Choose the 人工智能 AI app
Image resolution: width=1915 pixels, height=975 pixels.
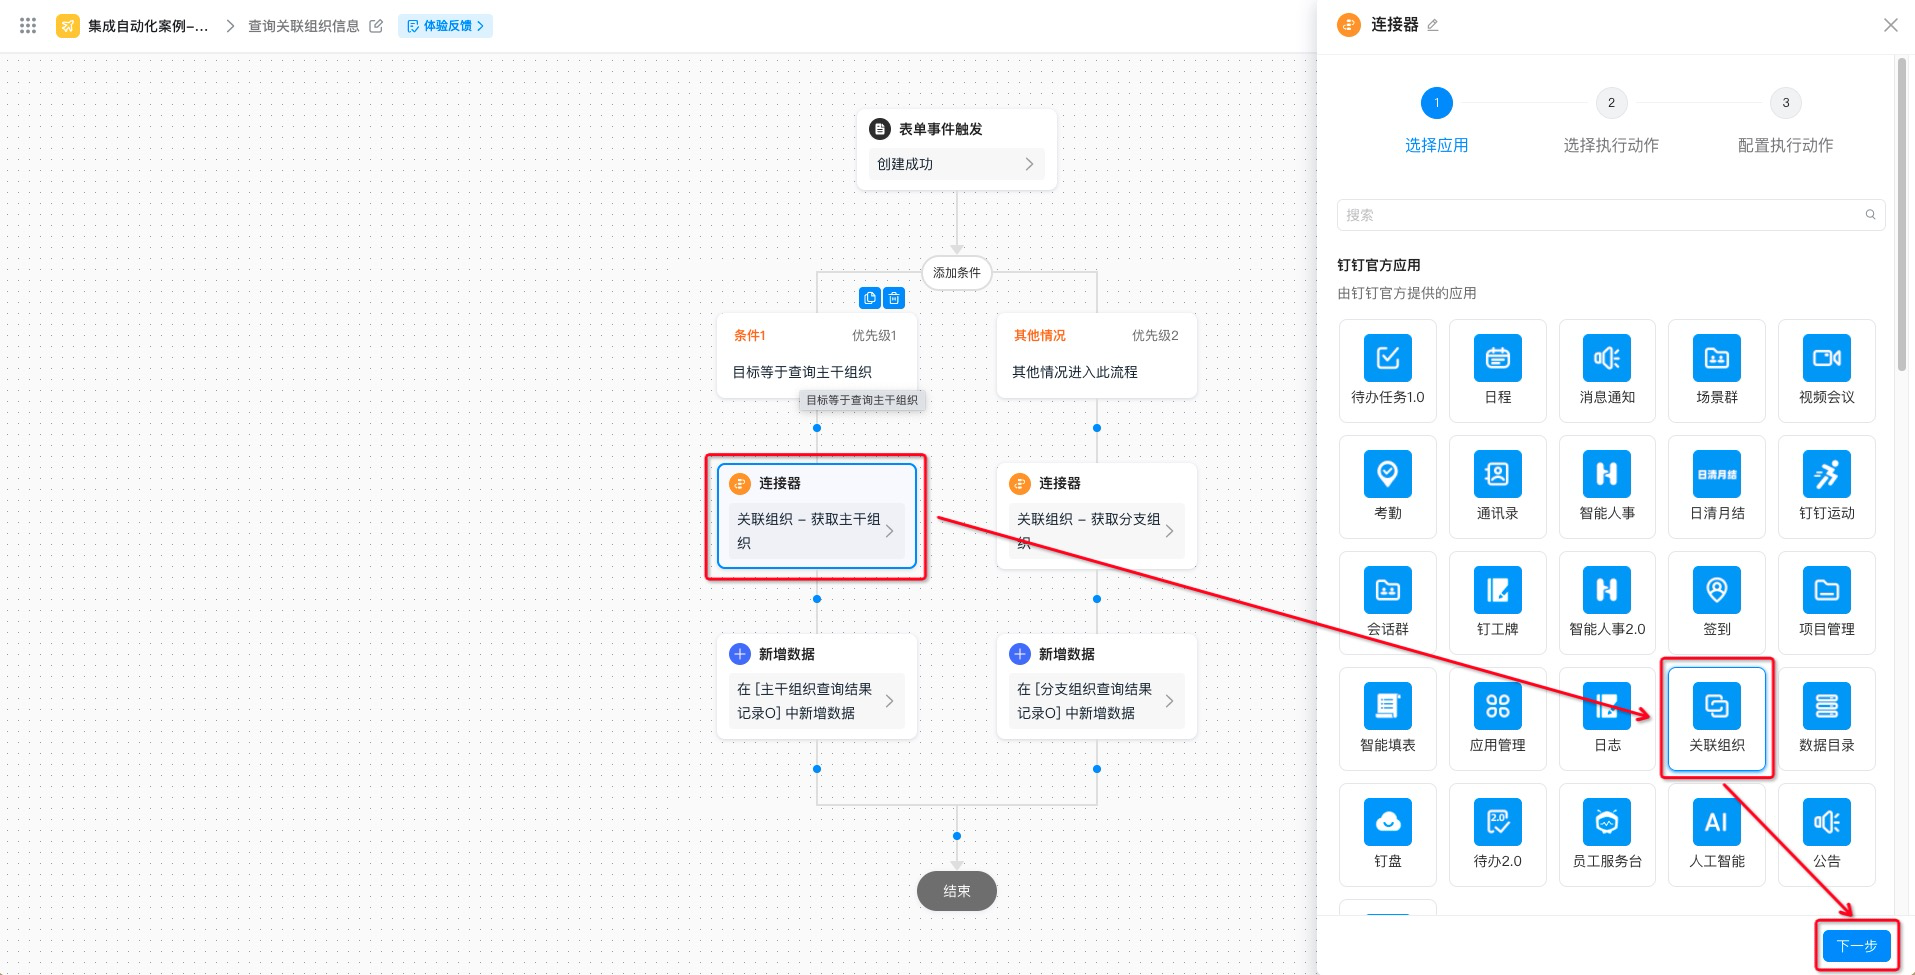coord(1717,835)
